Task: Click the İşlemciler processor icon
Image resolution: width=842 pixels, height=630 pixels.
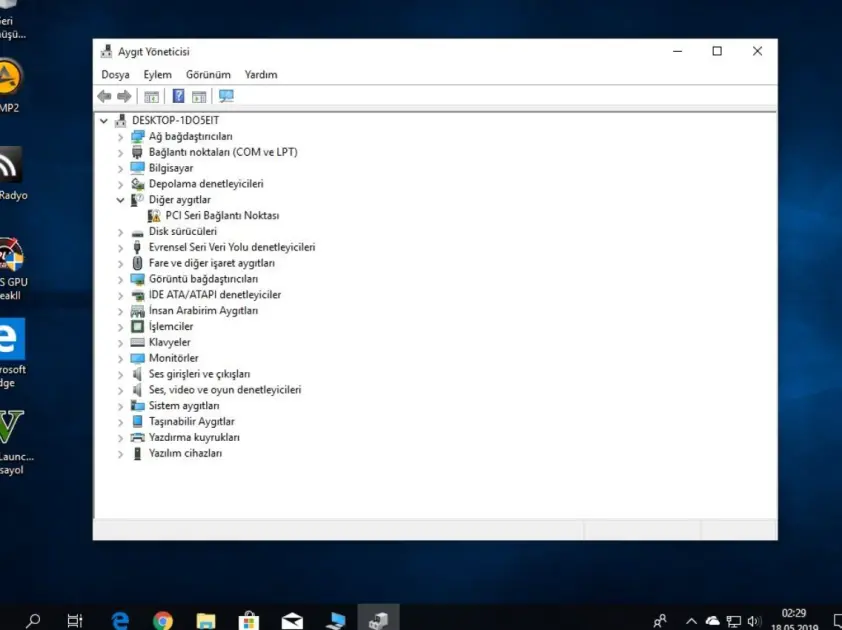Action: click(137, 326)
